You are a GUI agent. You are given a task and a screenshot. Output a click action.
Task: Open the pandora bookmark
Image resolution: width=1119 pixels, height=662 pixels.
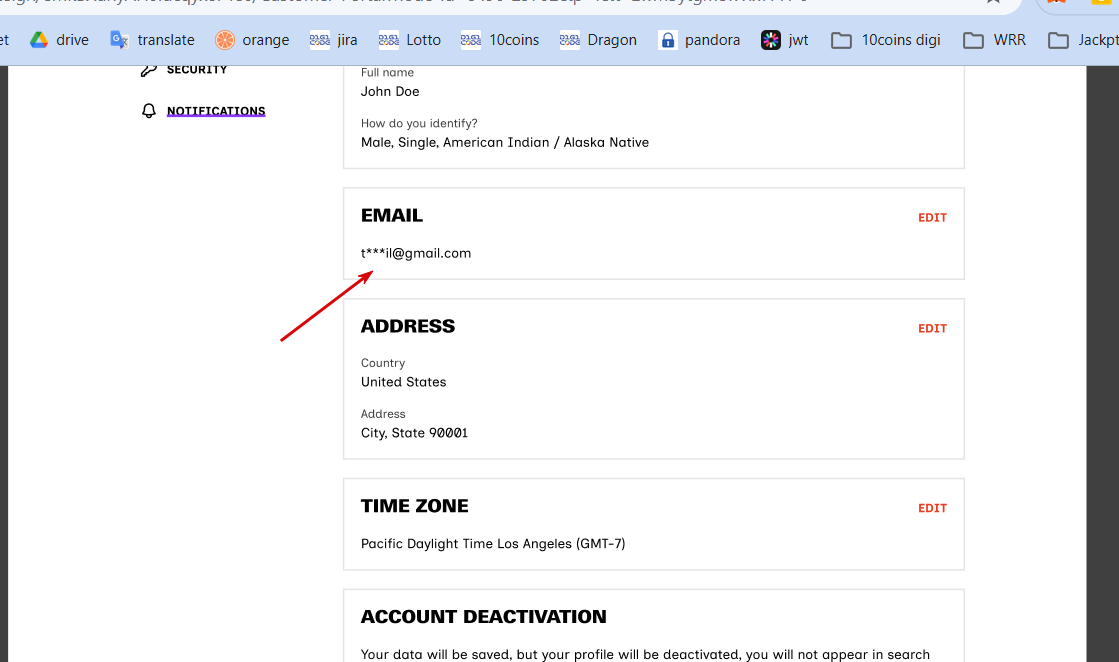tap(699, 40)
